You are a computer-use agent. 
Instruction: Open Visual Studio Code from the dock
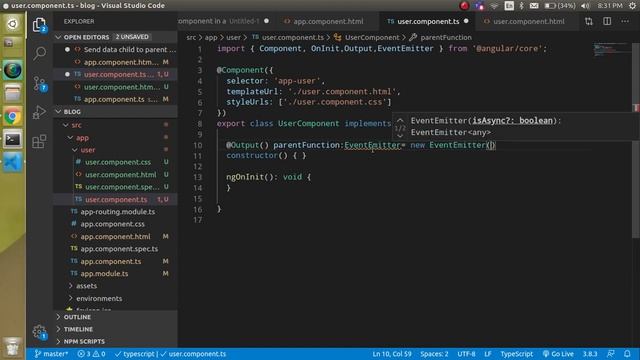click(x=13, y=163)
